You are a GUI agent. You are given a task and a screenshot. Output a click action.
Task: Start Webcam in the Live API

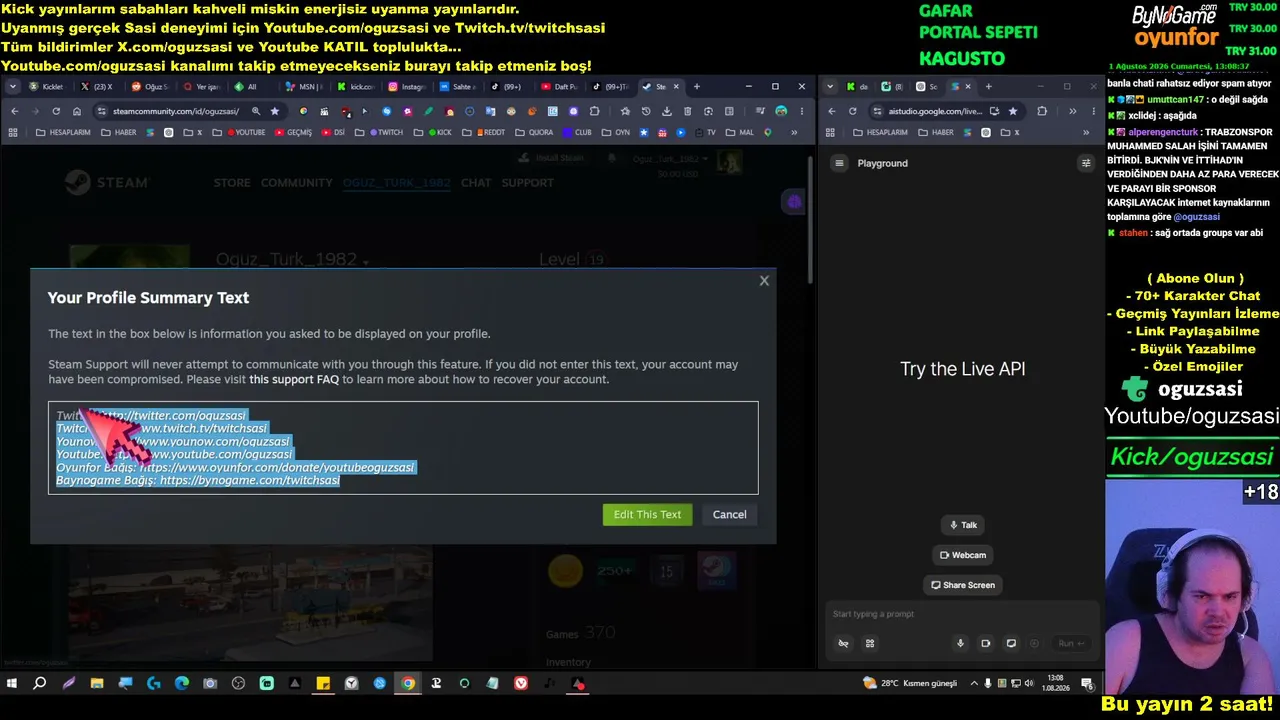(x=963, y=555)
